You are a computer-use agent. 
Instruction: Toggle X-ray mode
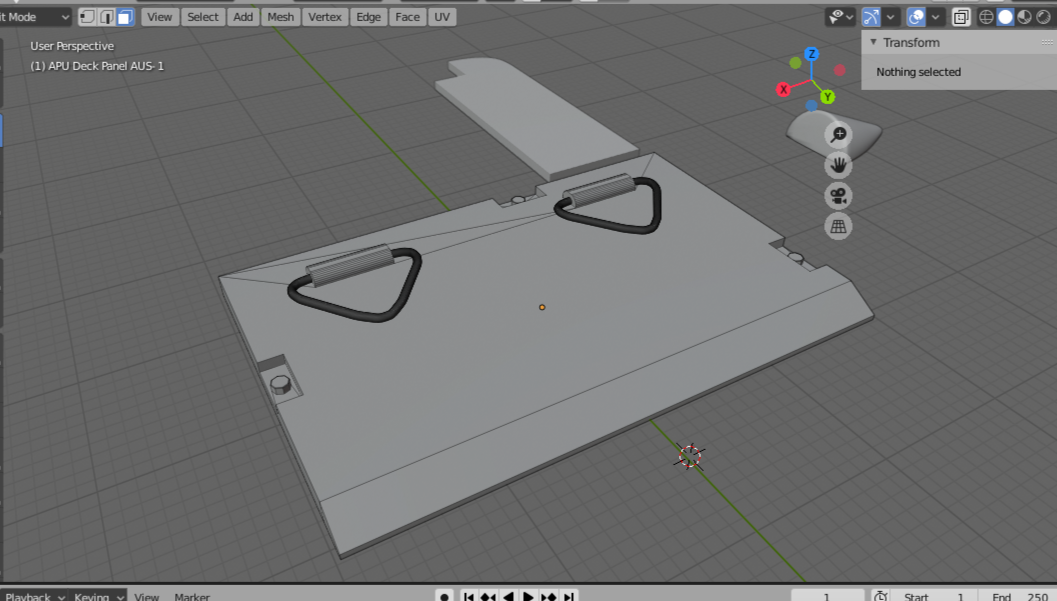[961, 17]
